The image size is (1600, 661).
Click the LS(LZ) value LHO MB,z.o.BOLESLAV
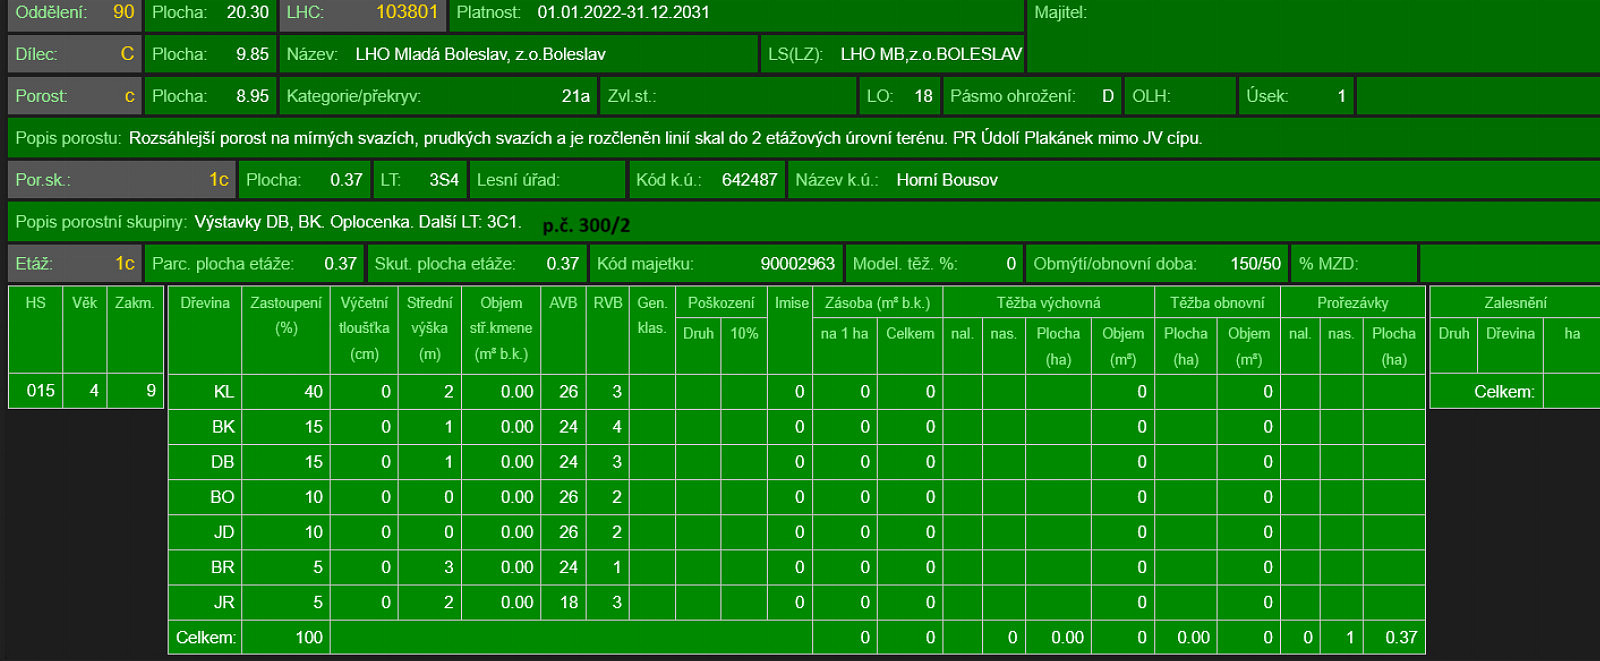(x=931, y=54)
